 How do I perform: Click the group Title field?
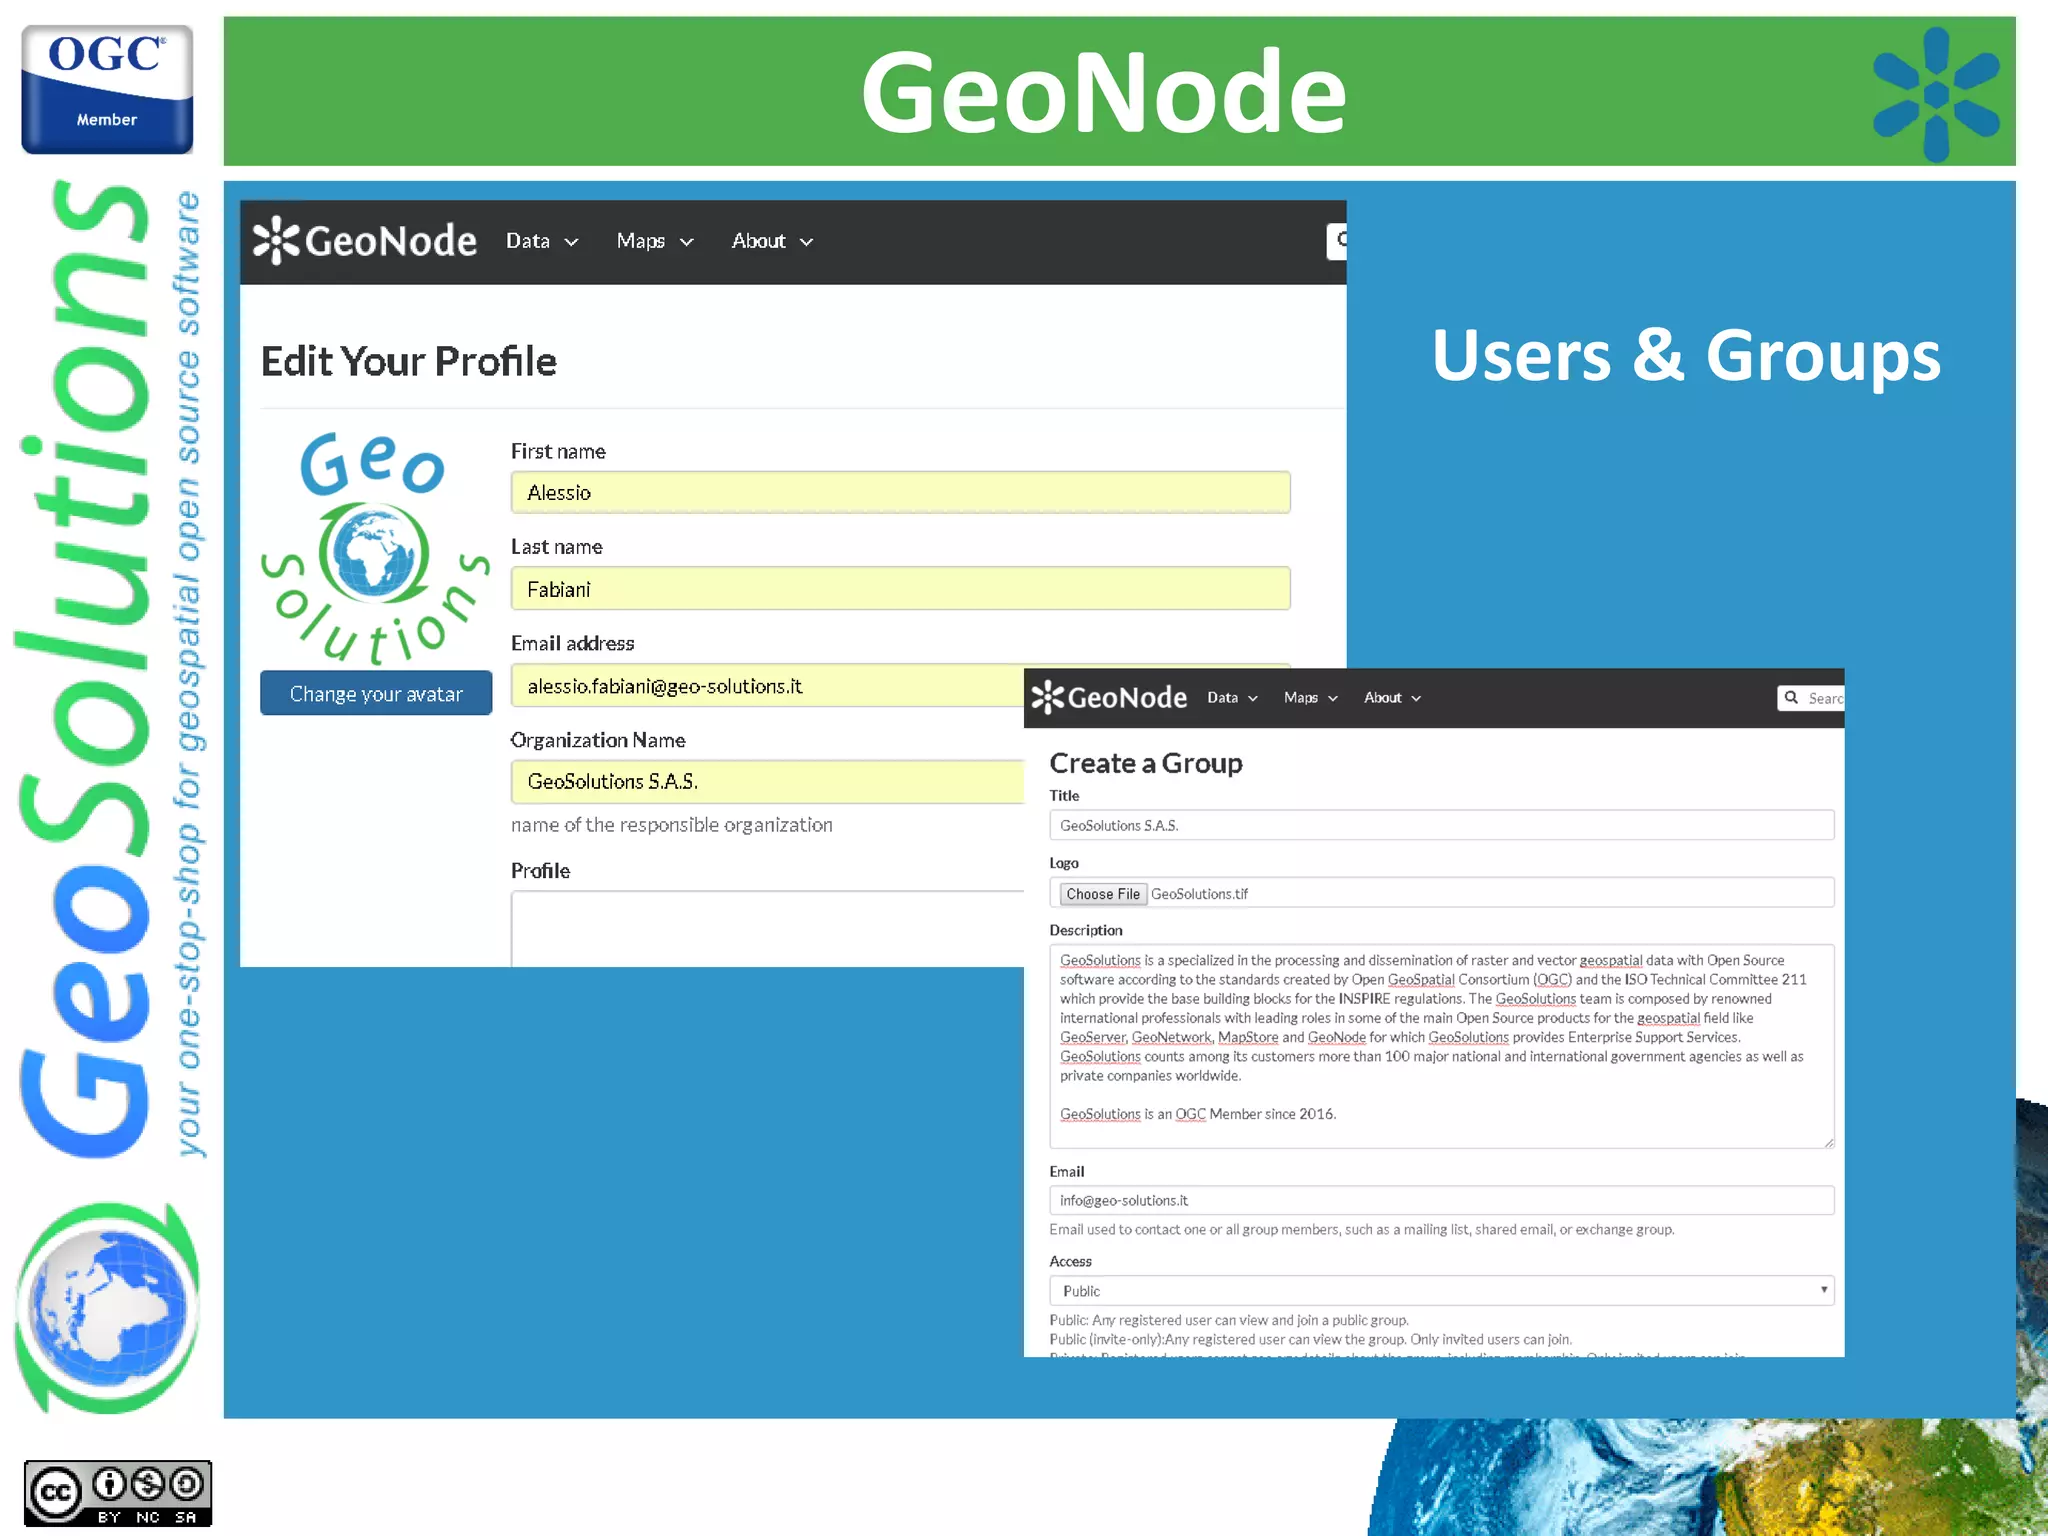[x=1441, y=825]
